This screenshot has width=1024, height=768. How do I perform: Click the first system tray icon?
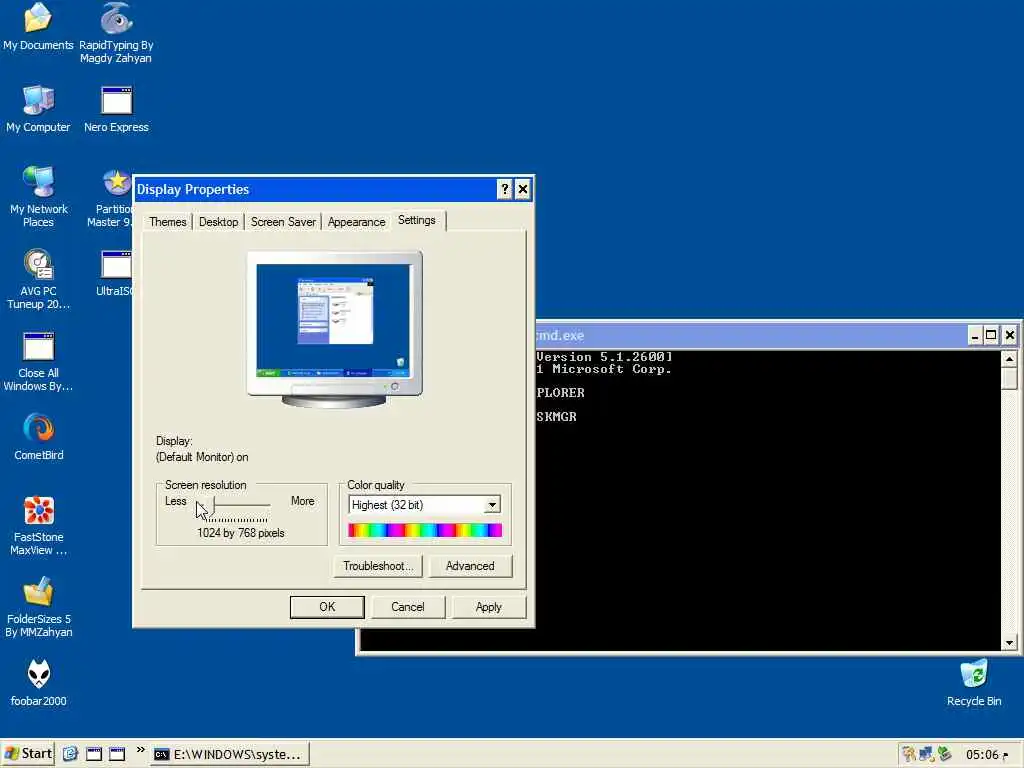coord(908,754)
